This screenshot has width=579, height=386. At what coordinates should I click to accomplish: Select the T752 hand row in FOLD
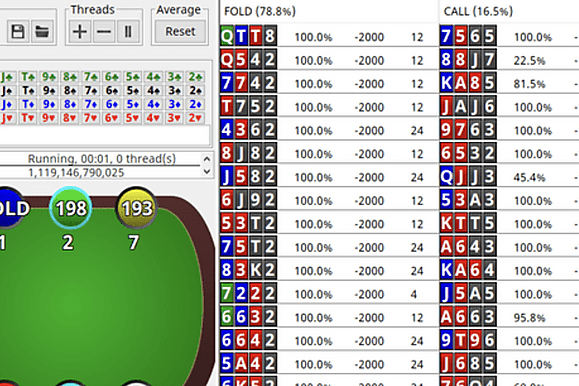(x=329, y=106)
